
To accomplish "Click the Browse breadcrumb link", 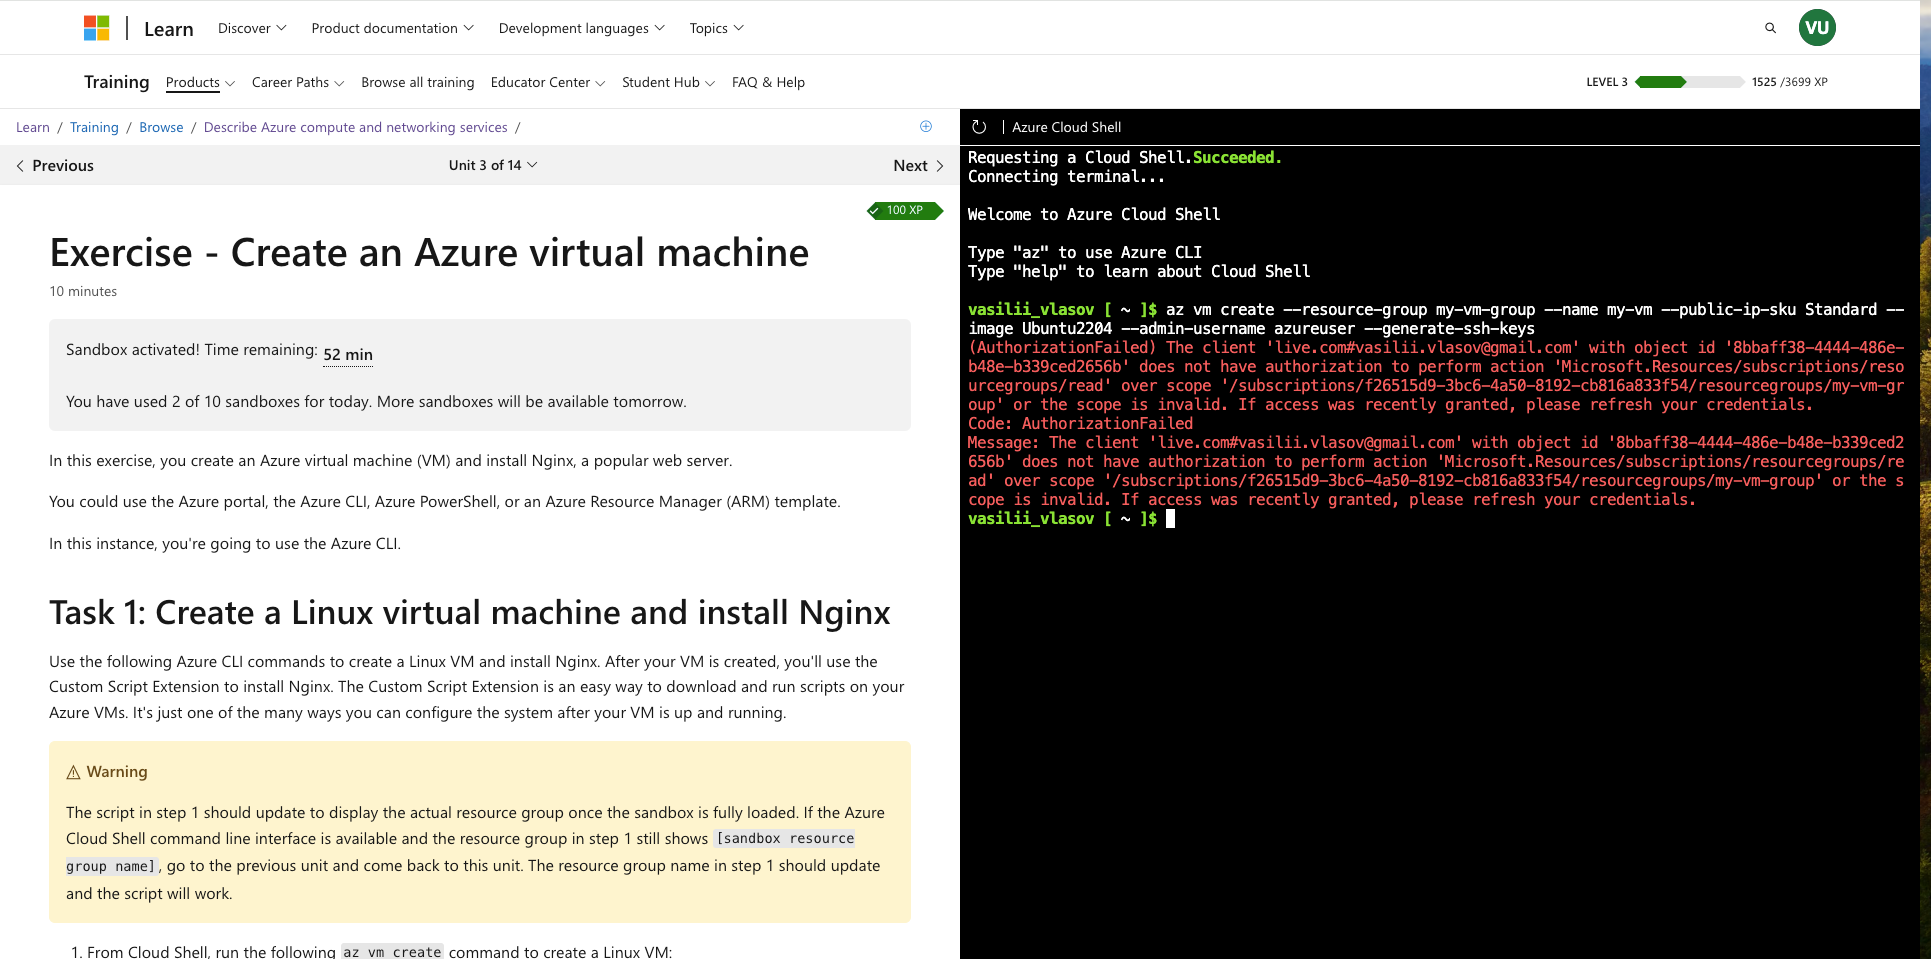I will 161,127.
